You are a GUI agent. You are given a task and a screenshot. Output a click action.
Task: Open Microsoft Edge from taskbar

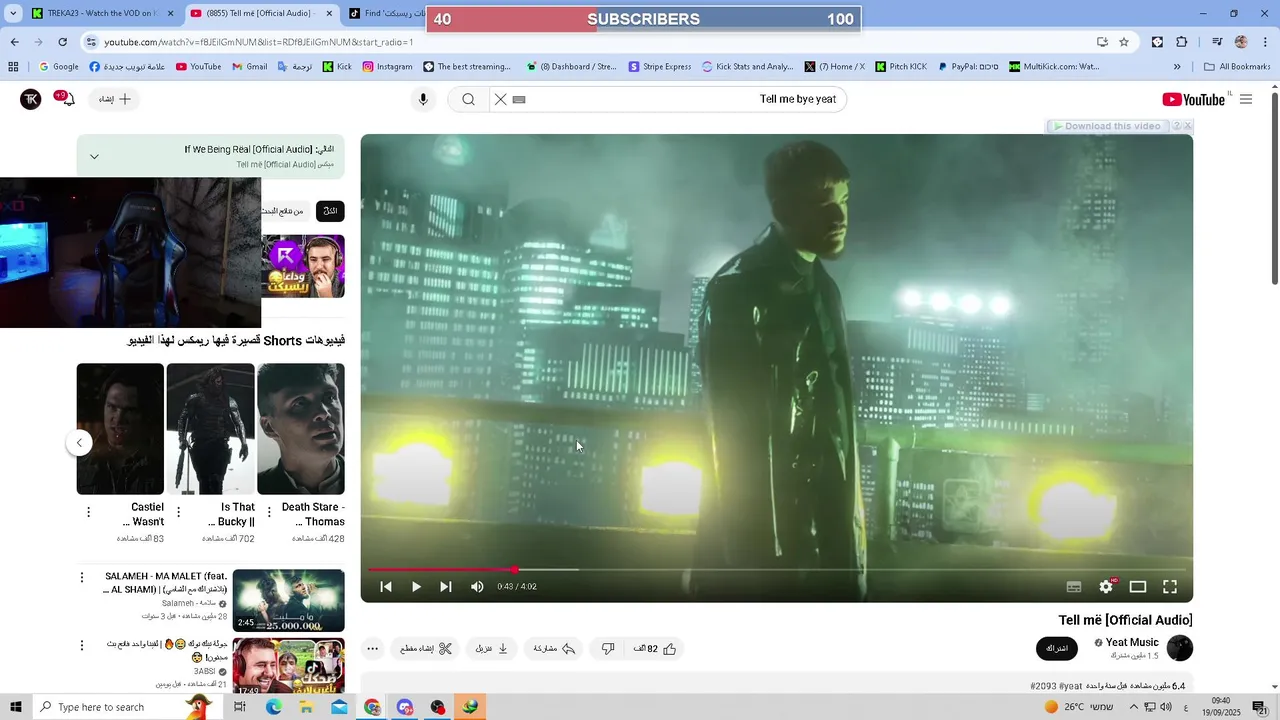273,707
